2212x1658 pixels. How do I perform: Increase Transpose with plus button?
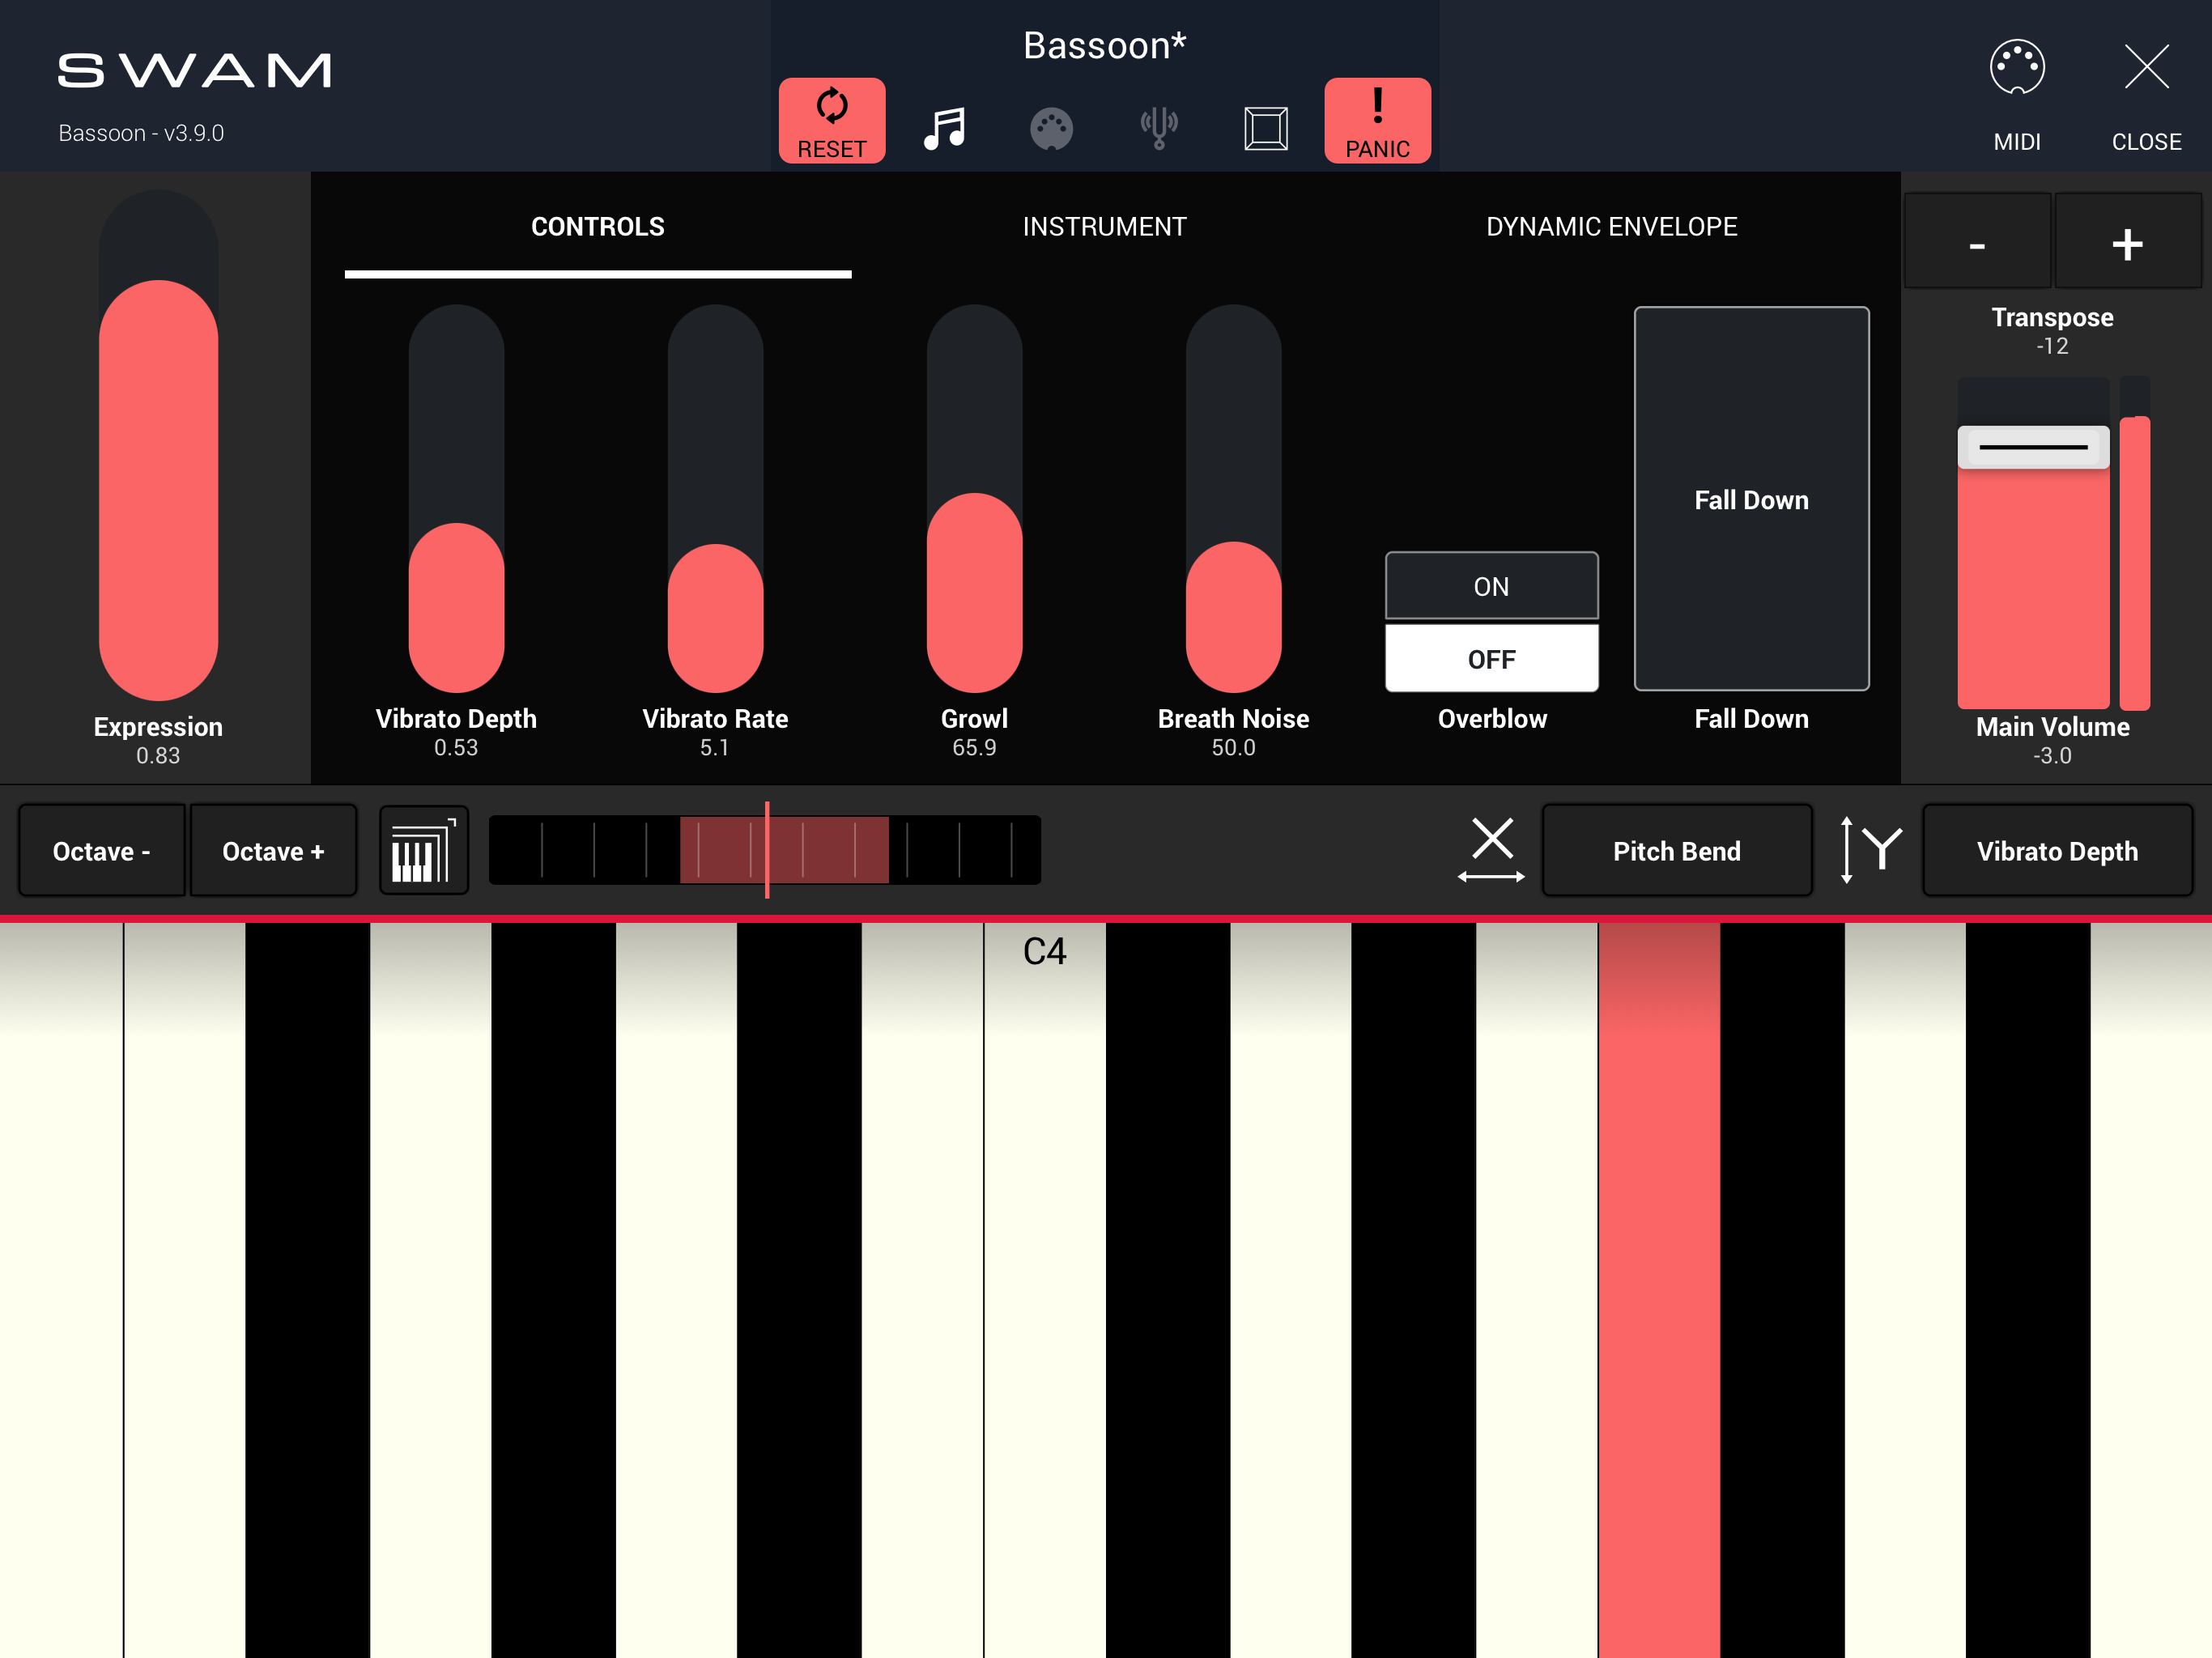[x=2127, y=242]
